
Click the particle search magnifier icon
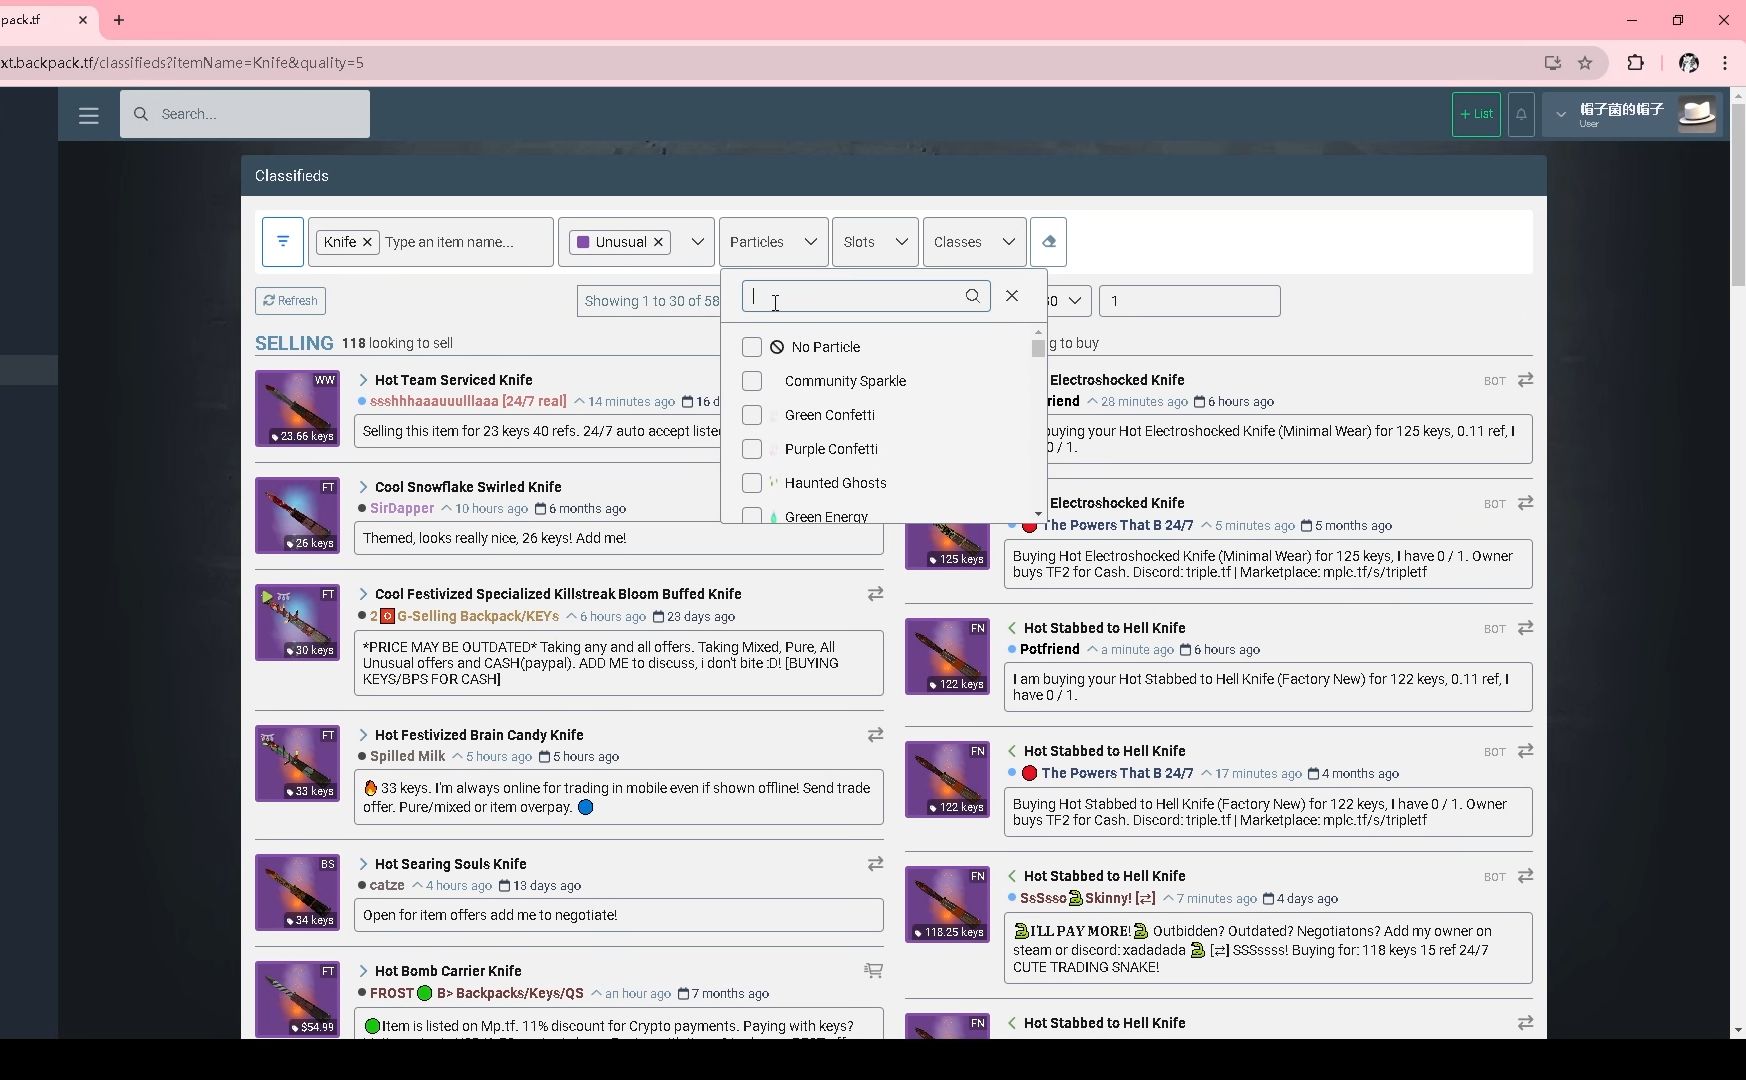972,296
